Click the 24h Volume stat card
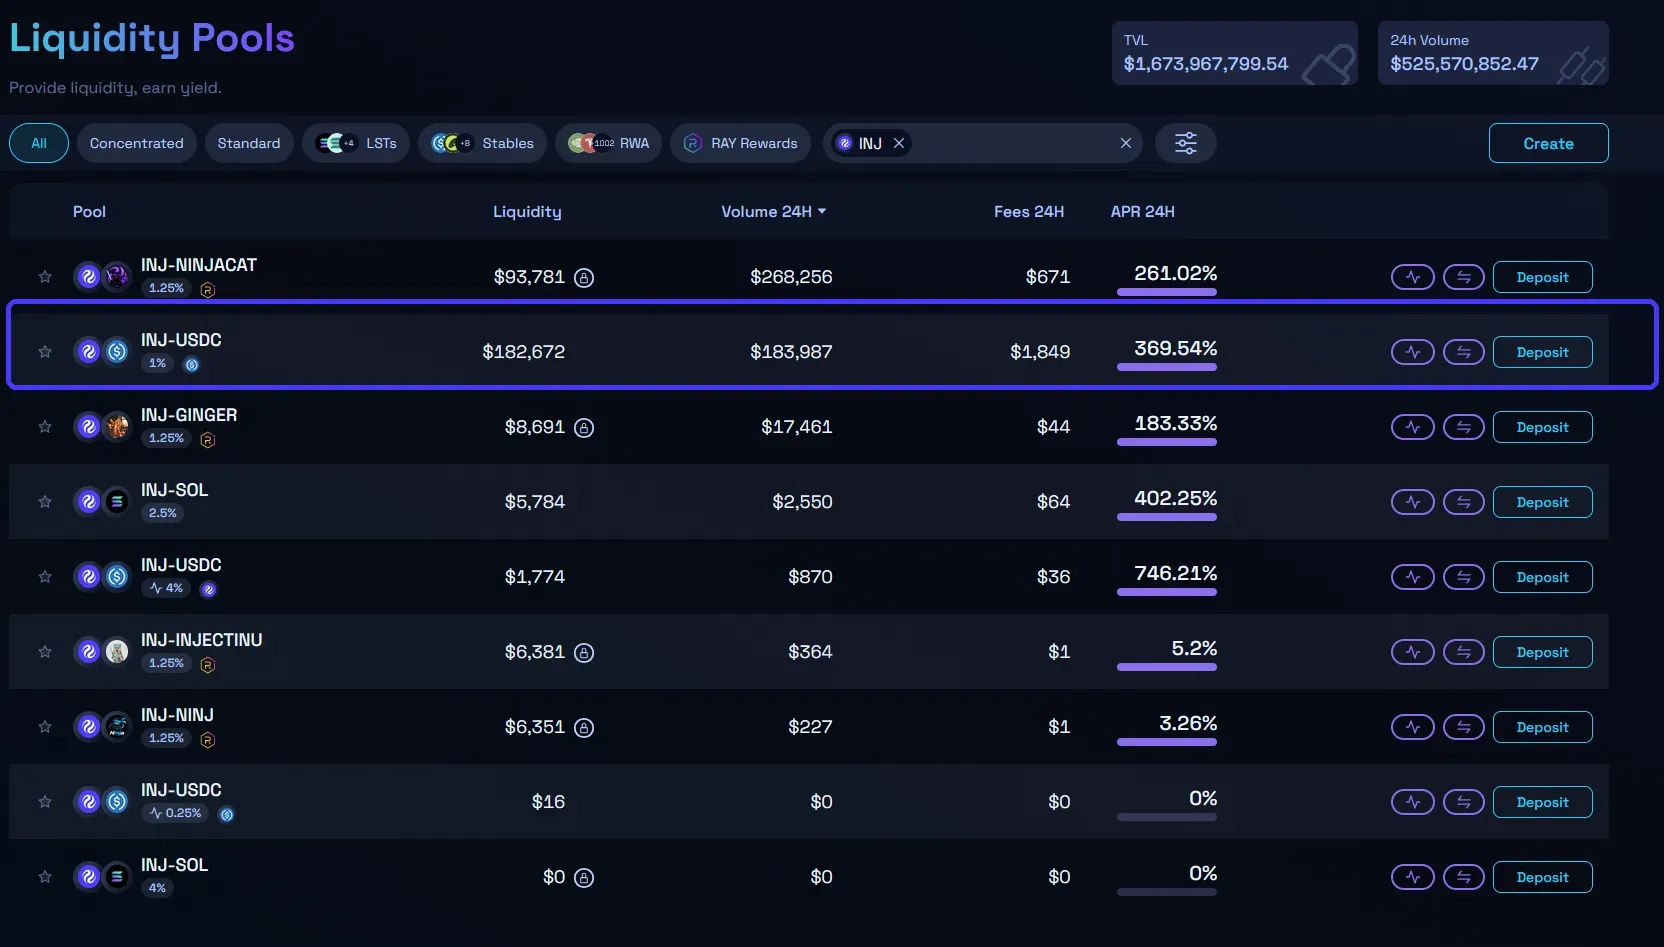The image size is (1664, 947). coord(1493,53)
